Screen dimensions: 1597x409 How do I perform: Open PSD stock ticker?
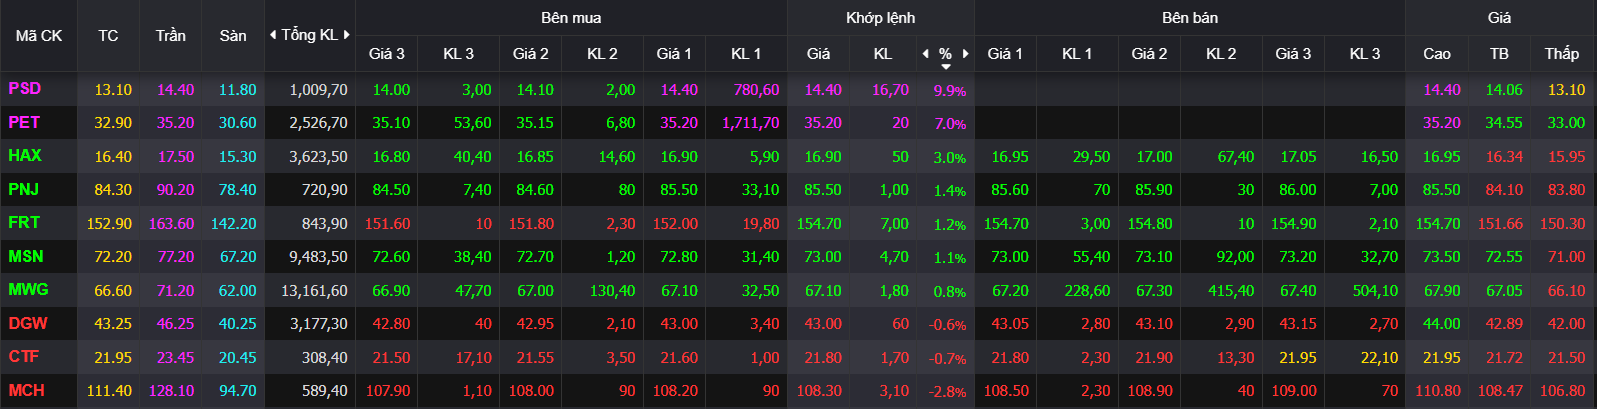[x=25, y=89]
